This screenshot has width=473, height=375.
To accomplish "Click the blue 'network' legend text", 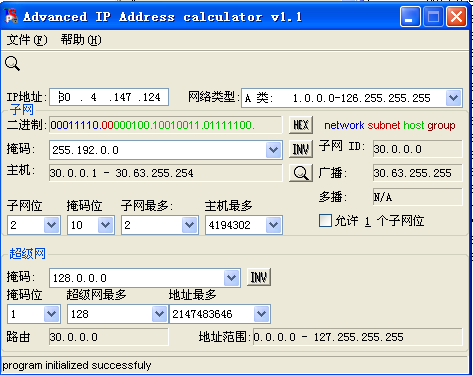I will pyautogui.click(x=344, y=125).
